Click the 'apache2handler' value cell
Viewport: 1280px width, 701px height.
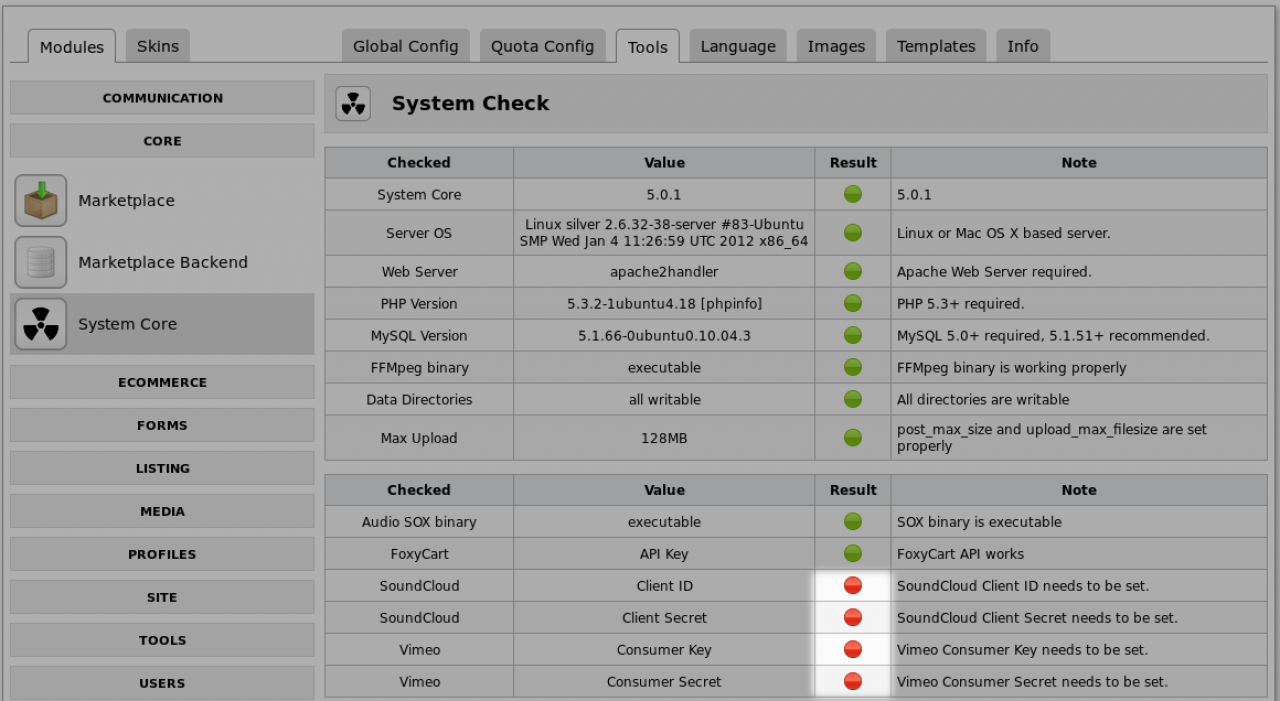click(664, 272)
